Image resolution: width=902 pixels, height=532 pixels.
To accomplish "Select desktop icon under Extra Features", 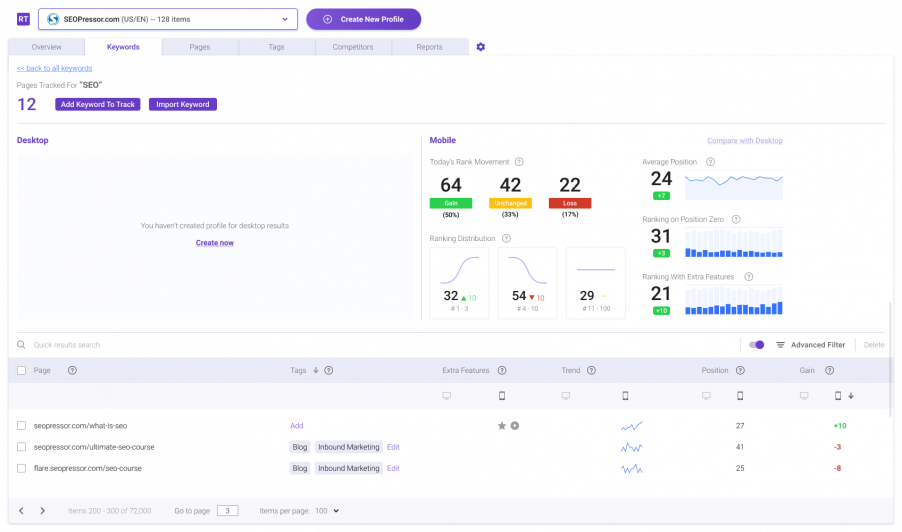I will tap(446, 396).
